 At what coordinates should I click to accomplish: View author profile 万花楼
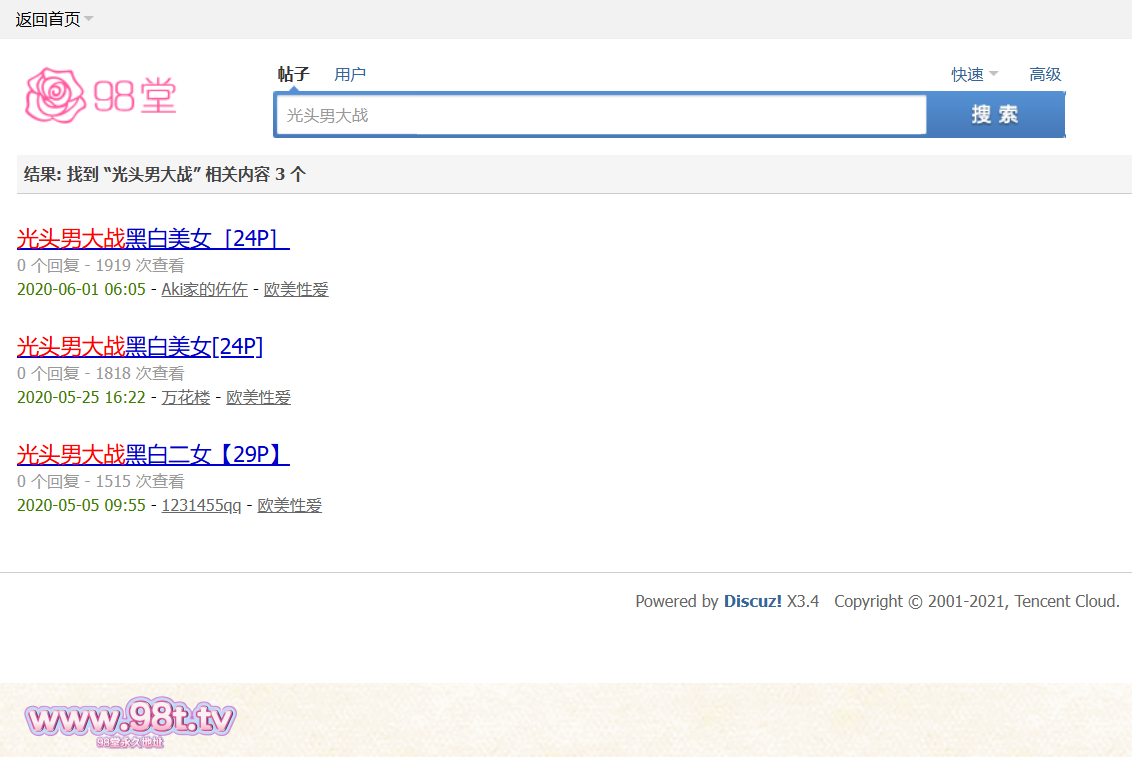point(186,397)
